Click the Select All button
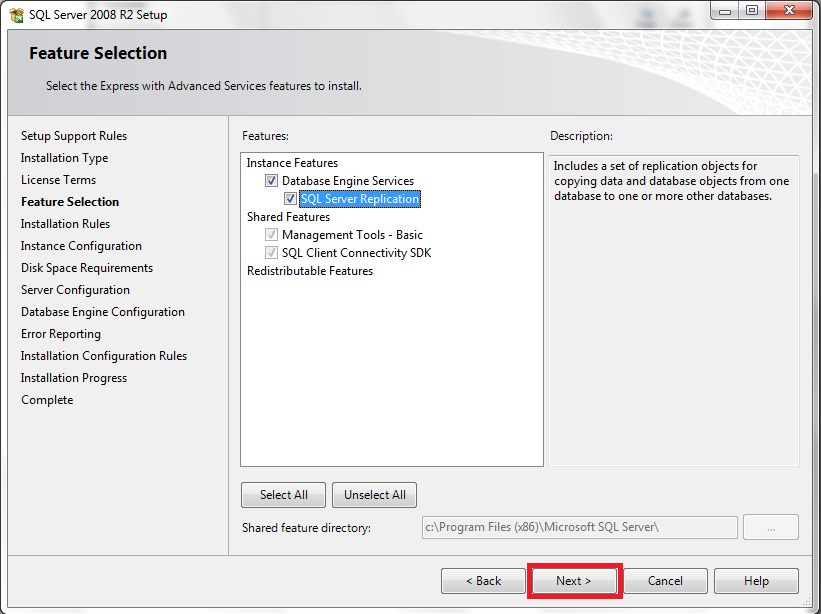 (283, 495)
